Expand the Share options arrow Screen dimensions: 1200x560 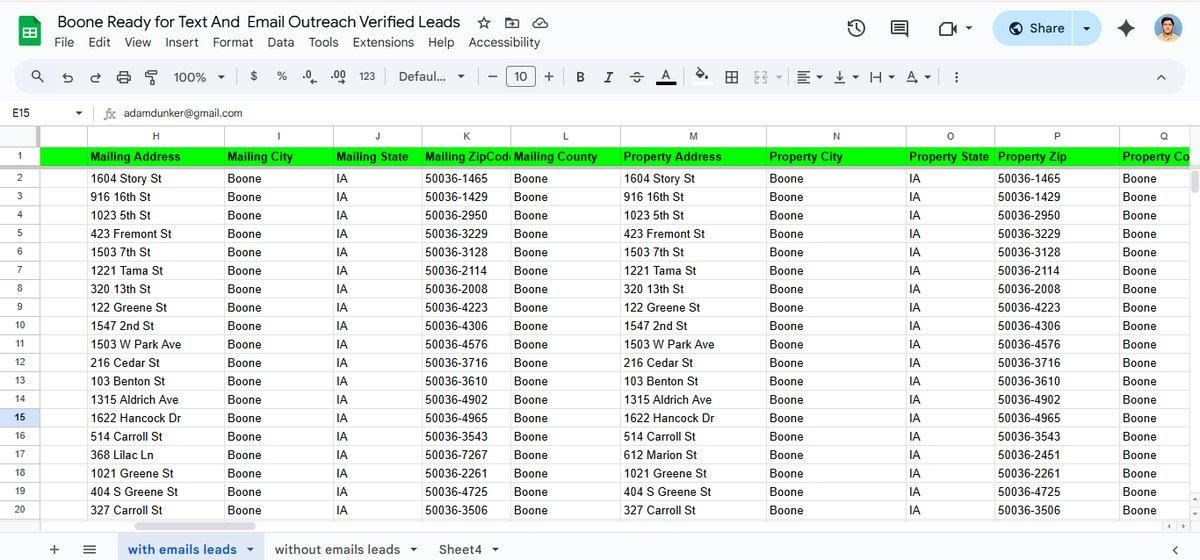[1087, 28]
